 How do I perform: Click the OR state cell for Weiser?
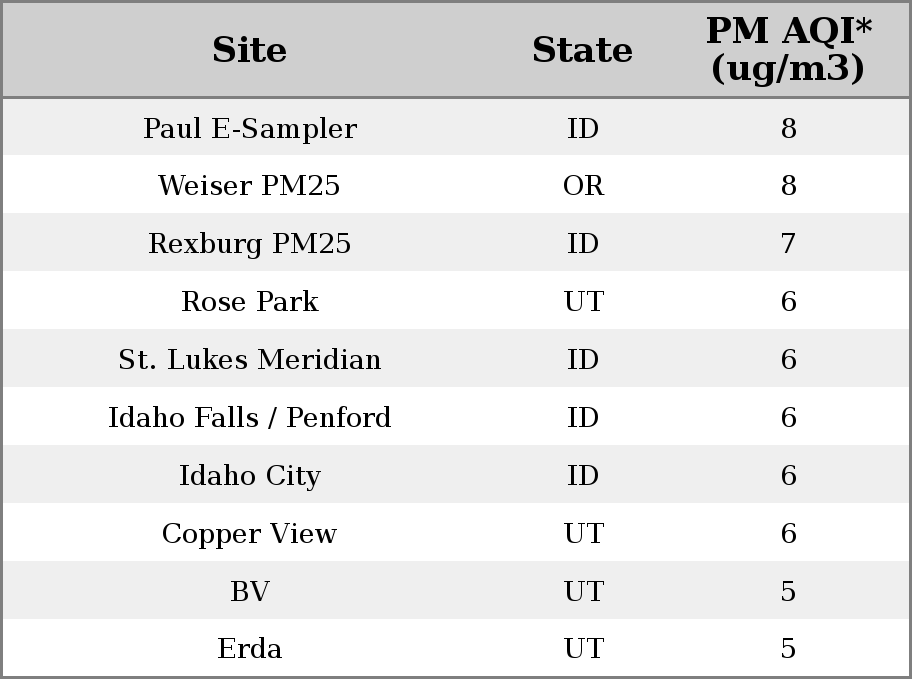tap(583, 186)
